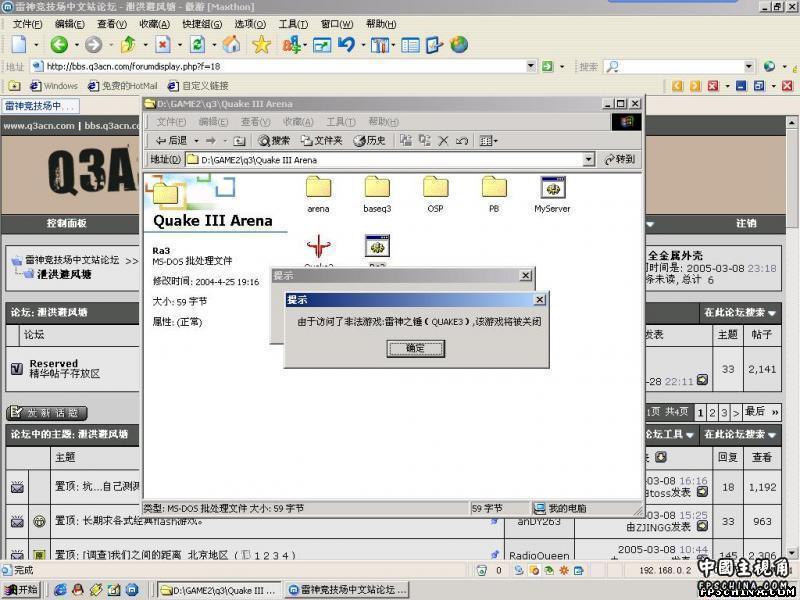Click the Maxthon new page icon
This screenshot has height=600, width=800.
pyautogui.click(x=19, y=45)
